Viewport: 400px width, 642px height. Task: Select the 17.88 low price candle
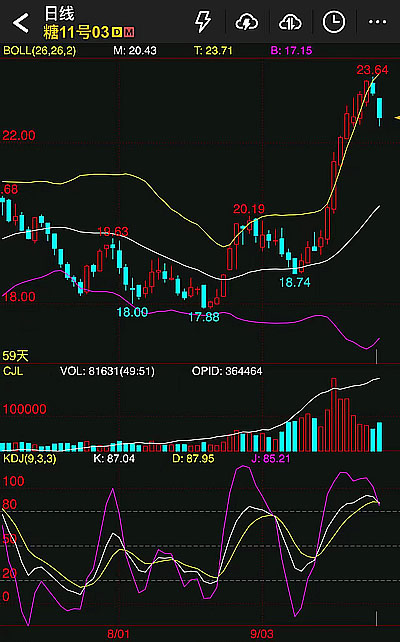click(204, 296)
